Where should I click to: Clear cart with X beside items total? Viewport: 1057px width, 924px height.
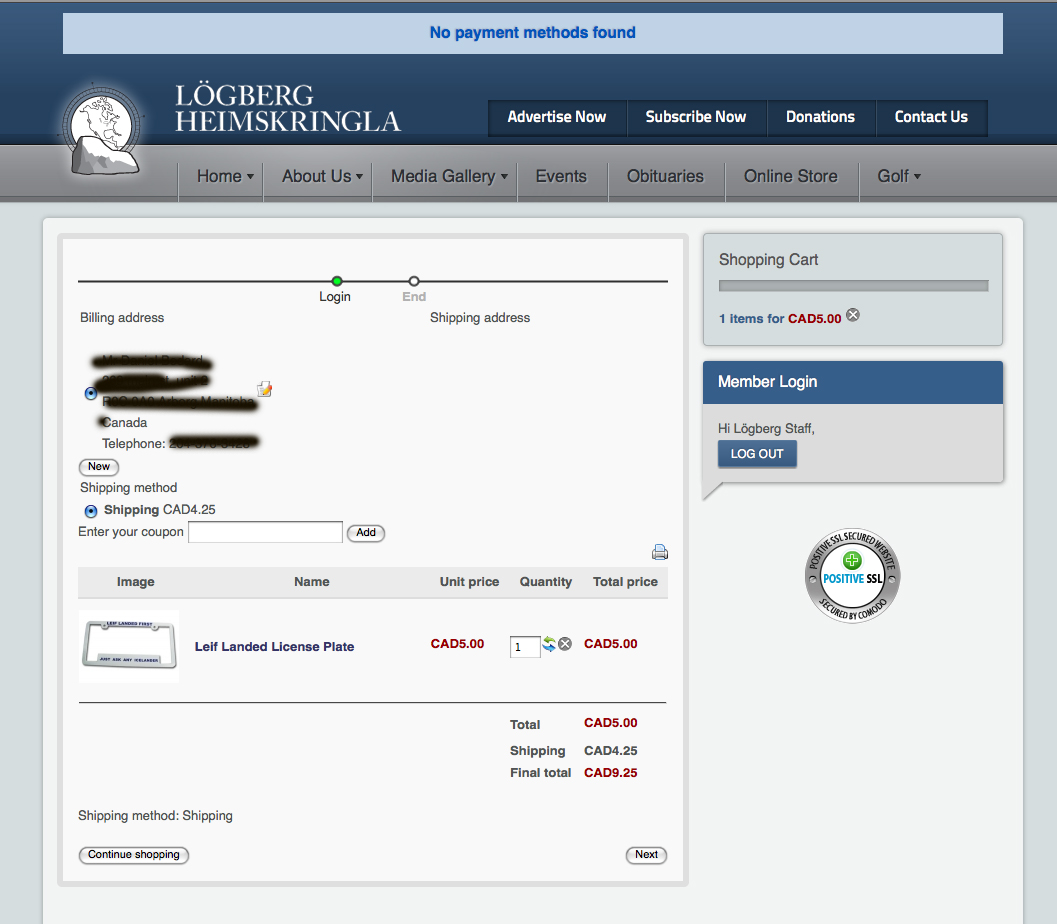[853, 315]
